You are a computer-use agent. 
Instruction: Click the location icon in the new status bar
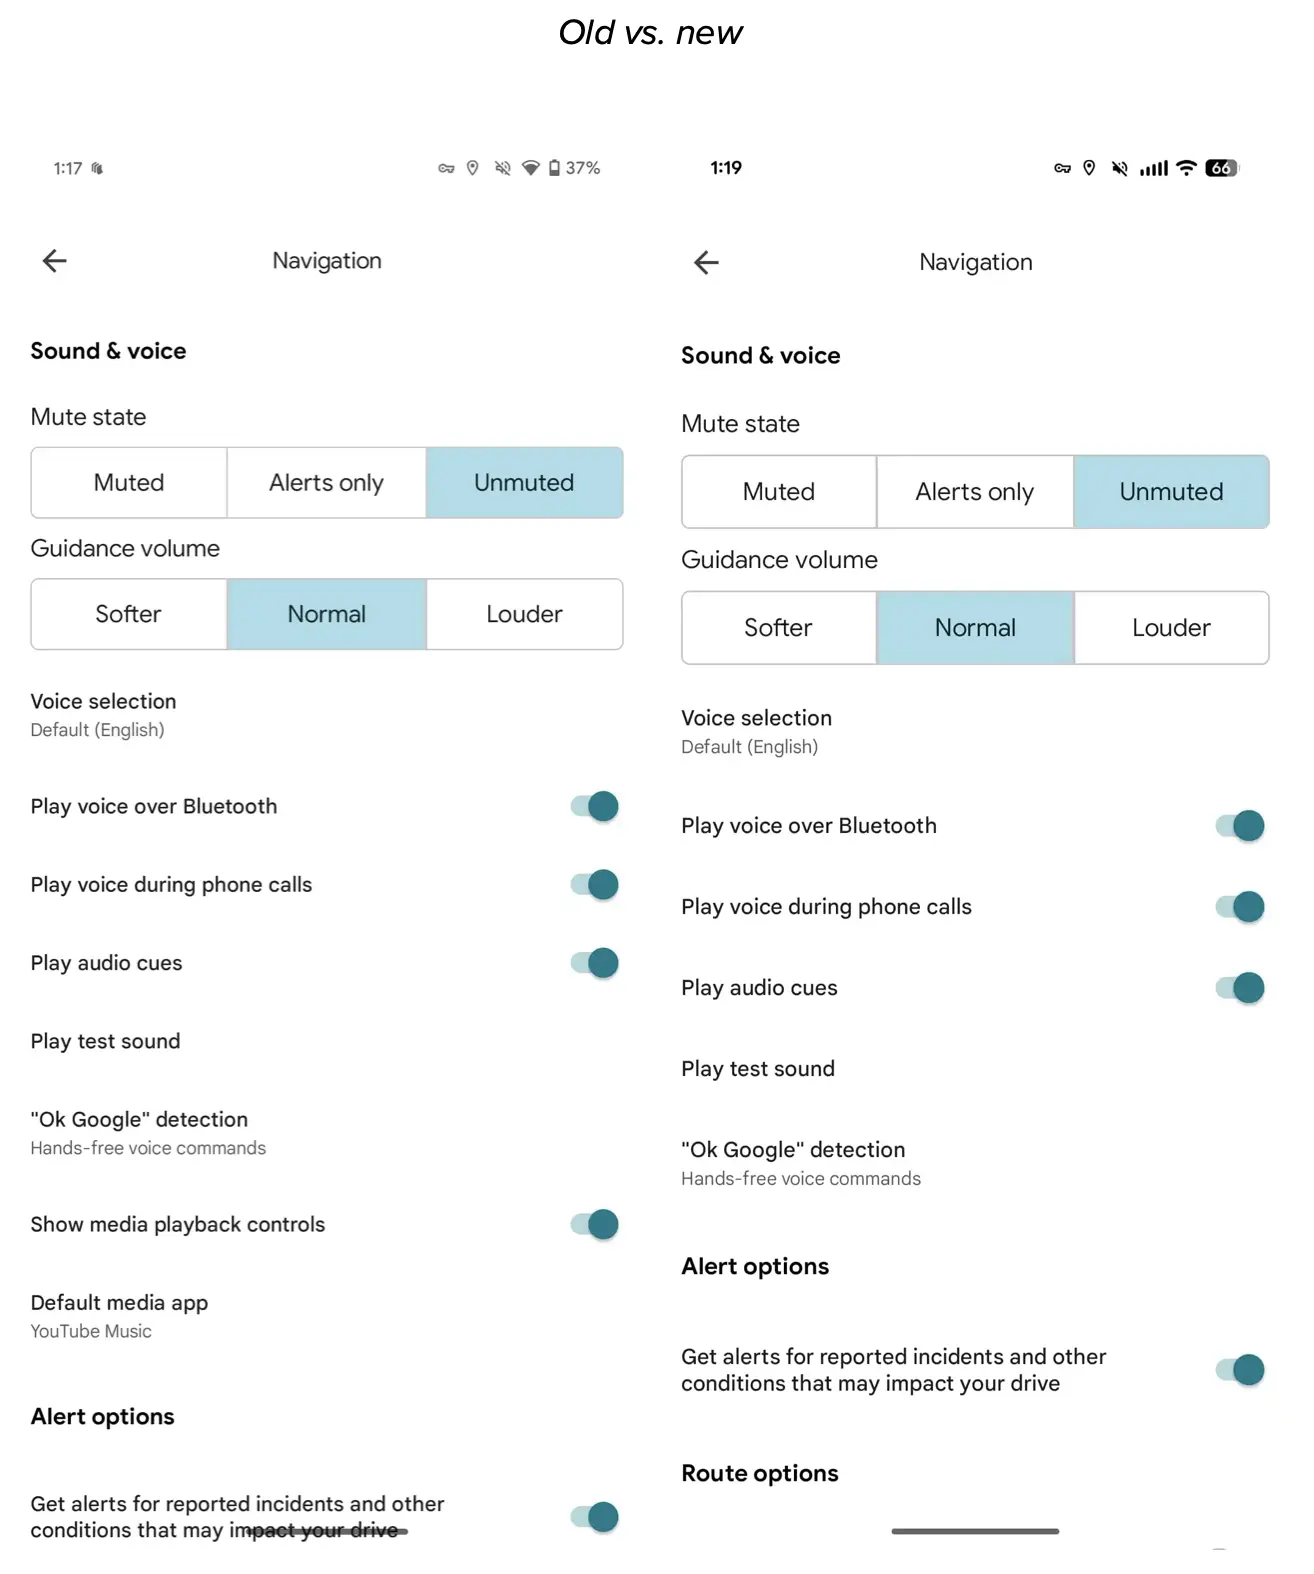tap(1089, 167)
